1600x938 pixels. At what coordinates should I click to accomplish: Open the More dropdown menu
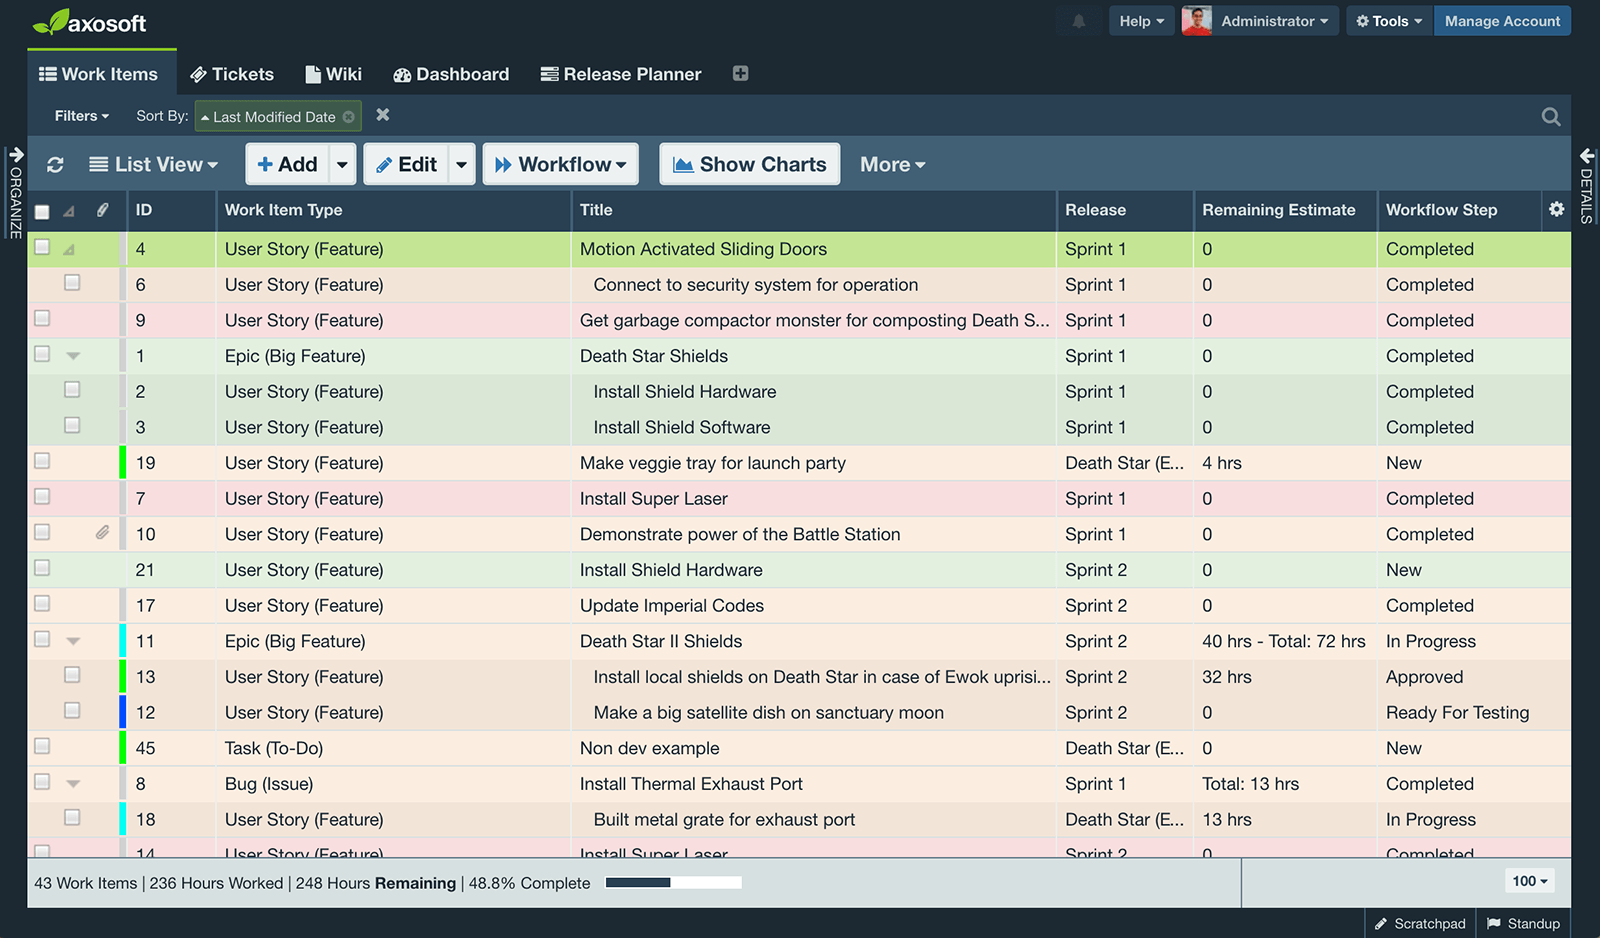(892, 164)
